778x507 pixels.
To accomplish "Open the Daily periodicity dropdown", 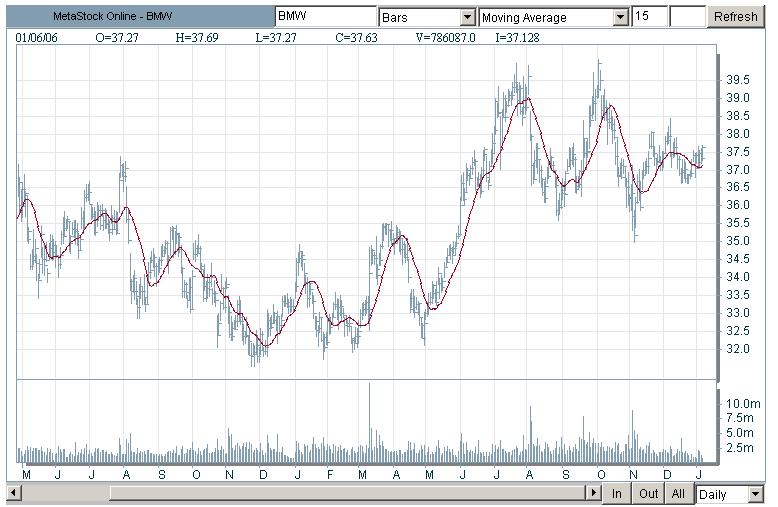I will coord(729,494).
